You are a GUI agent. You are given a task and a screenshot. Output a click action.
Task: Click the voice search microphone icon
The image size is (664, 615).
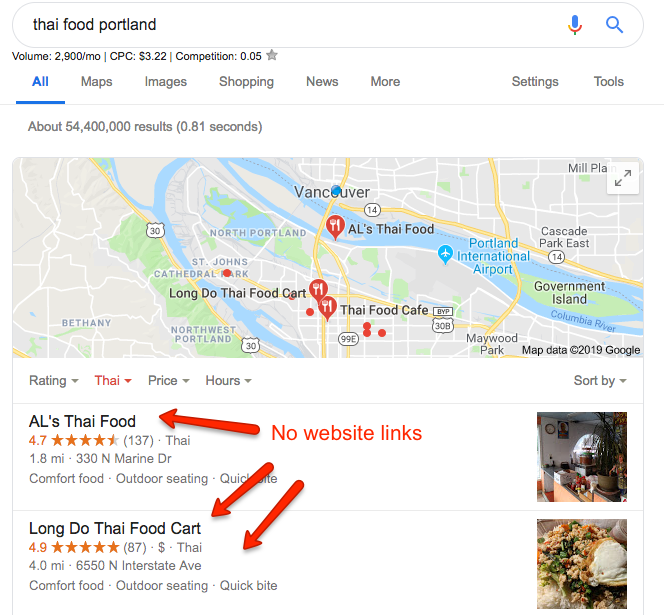(x=575, y=25)
